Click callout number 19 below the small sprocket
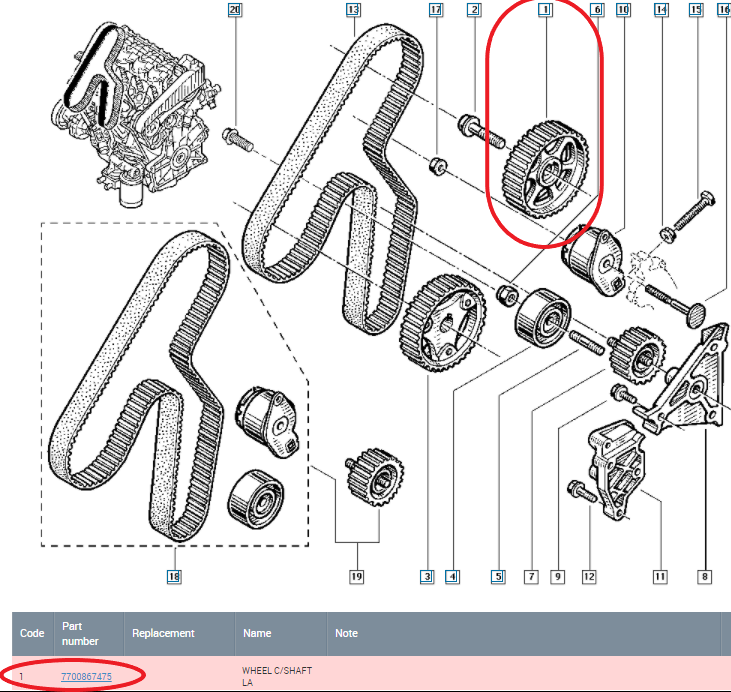731x692 pixels. click(x=358, y=577)
